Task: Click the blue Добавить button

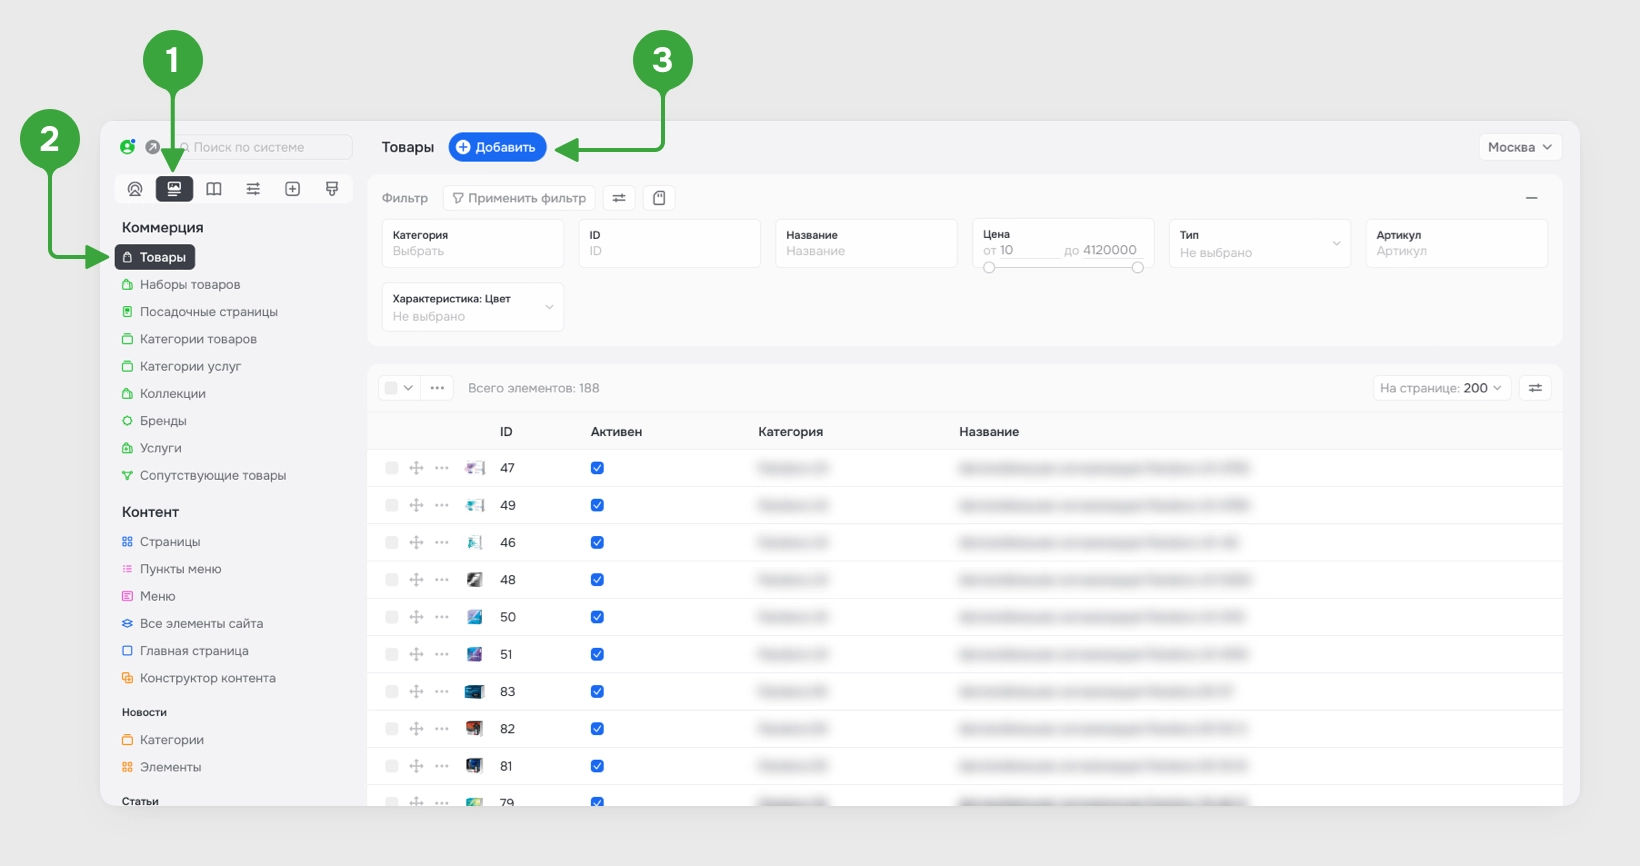Action: click(x=497, y=147)
